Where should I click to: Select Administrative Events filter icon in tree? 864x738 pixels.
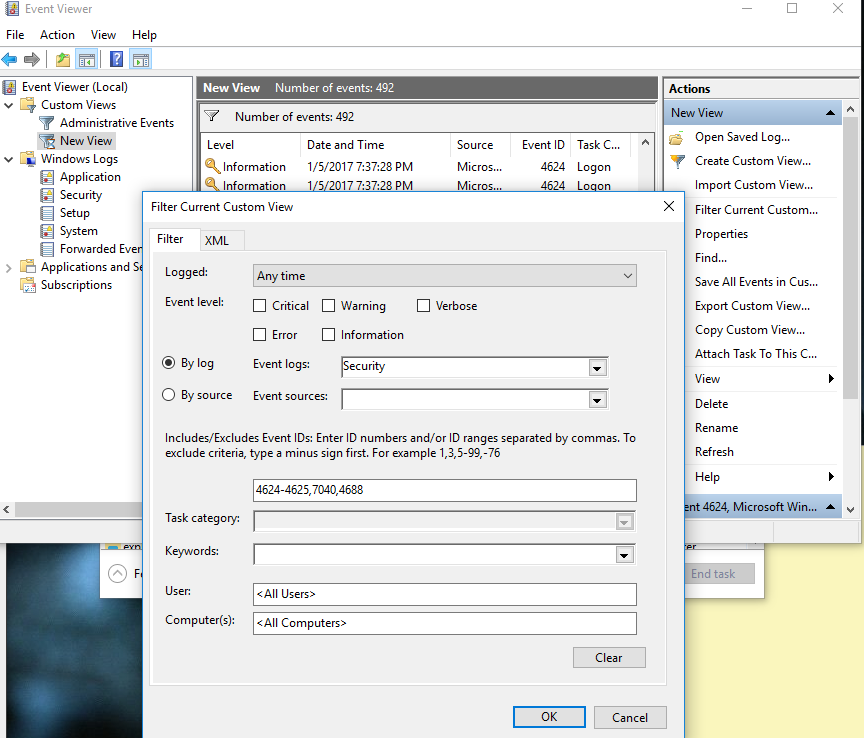click(47, 123)
